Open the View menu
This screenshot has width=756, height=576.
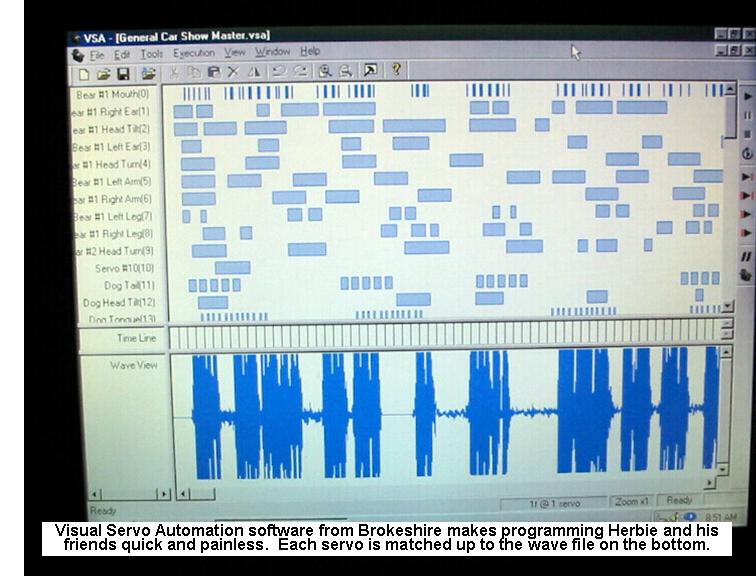coord(235,52)
